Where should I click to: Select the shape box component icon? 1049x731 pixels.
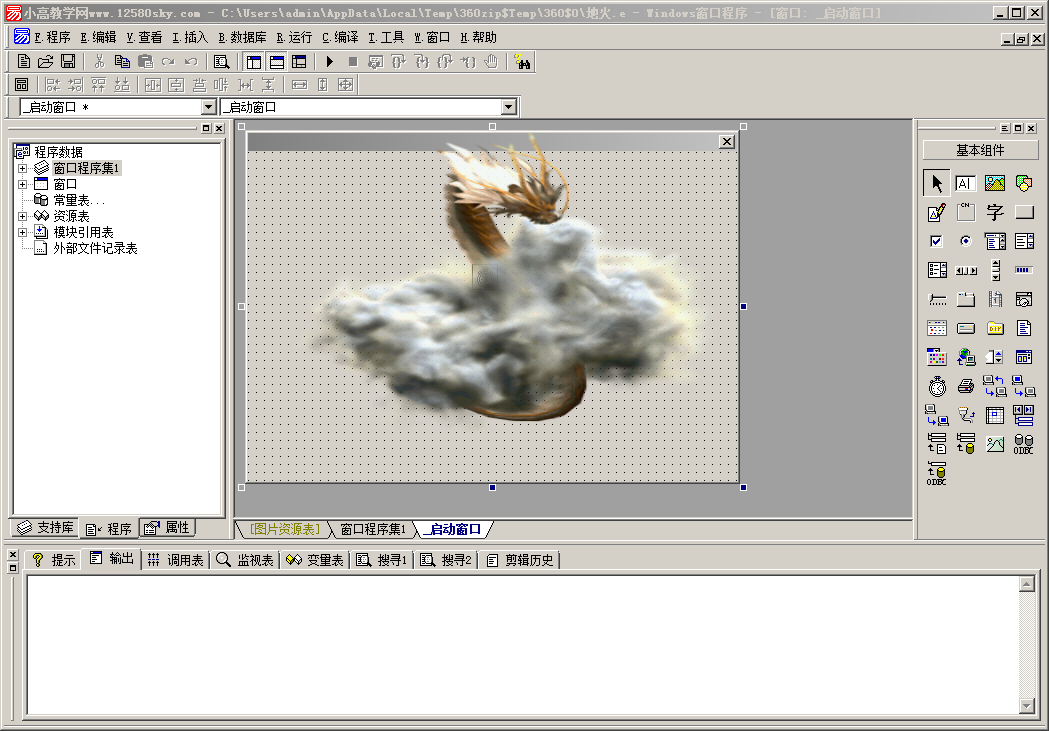pos(1024,183)
